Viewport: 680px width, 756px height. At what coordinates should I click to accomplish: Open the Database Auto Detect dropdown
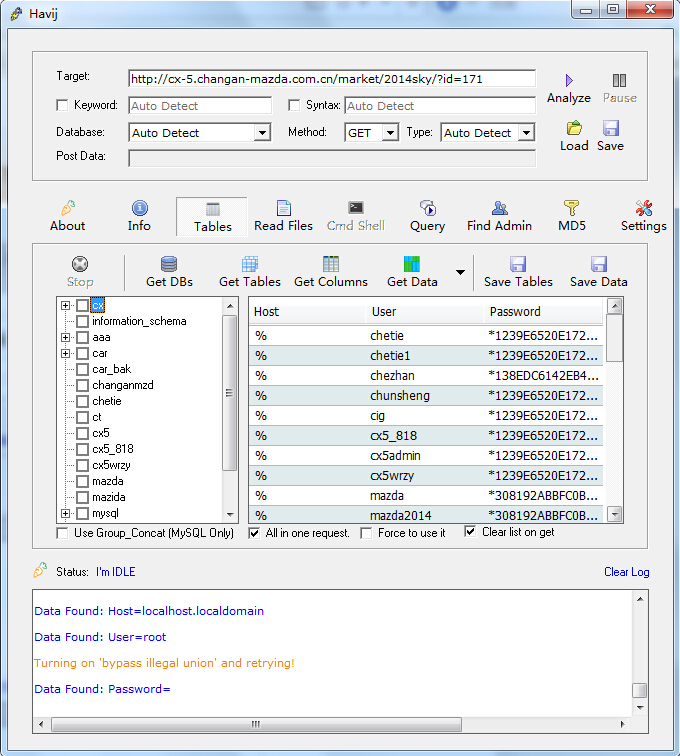click(x=262, y=133)
